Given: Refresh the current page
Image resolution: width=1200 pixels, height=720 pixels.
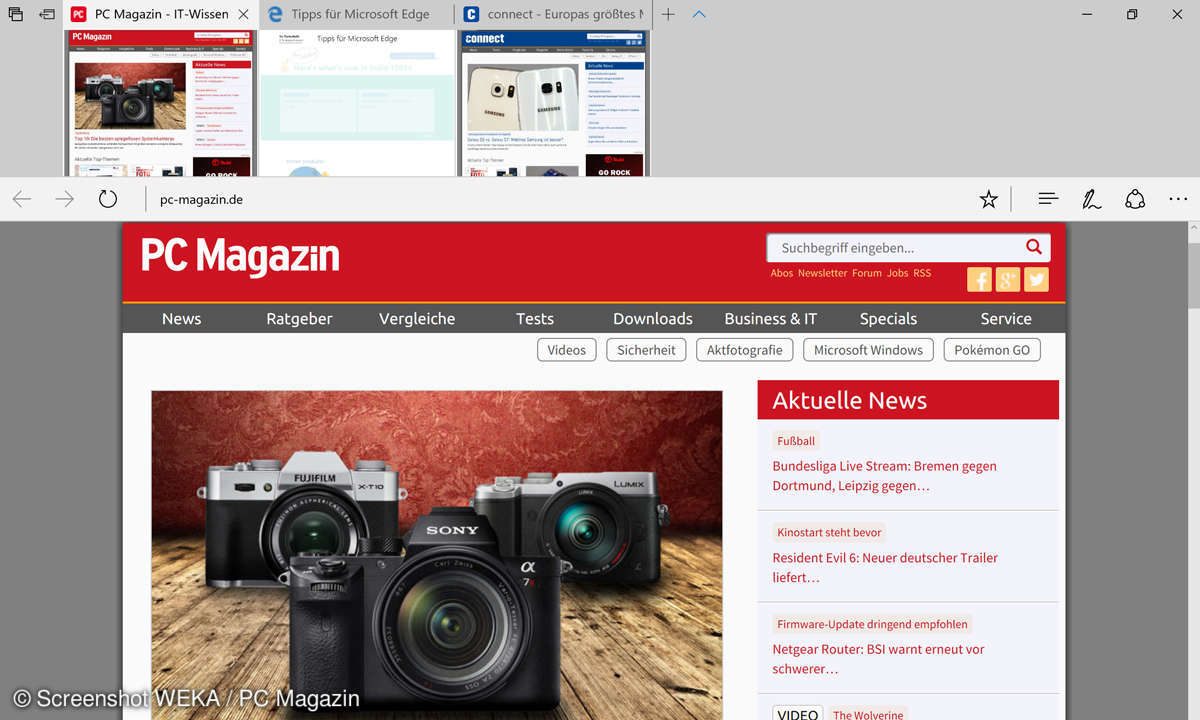Looking at the screenshot, I should (108, 199).
